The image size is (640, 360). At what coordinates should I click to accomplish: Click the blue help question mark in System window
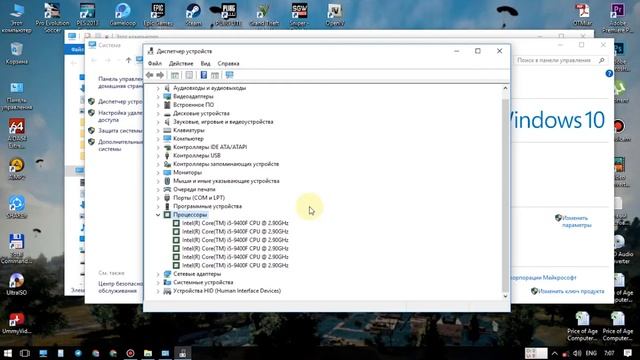point(609,73)
